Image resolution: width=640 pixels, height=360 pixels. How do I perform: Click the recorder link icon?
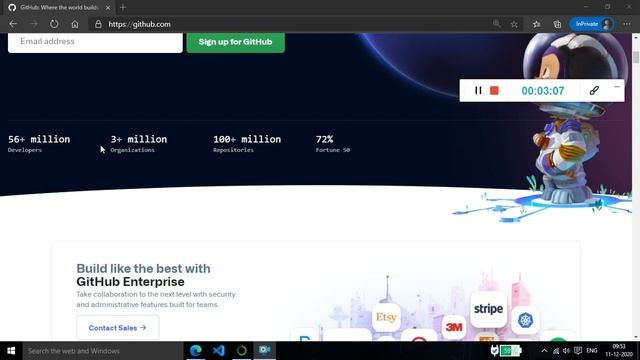coord(594,90)
